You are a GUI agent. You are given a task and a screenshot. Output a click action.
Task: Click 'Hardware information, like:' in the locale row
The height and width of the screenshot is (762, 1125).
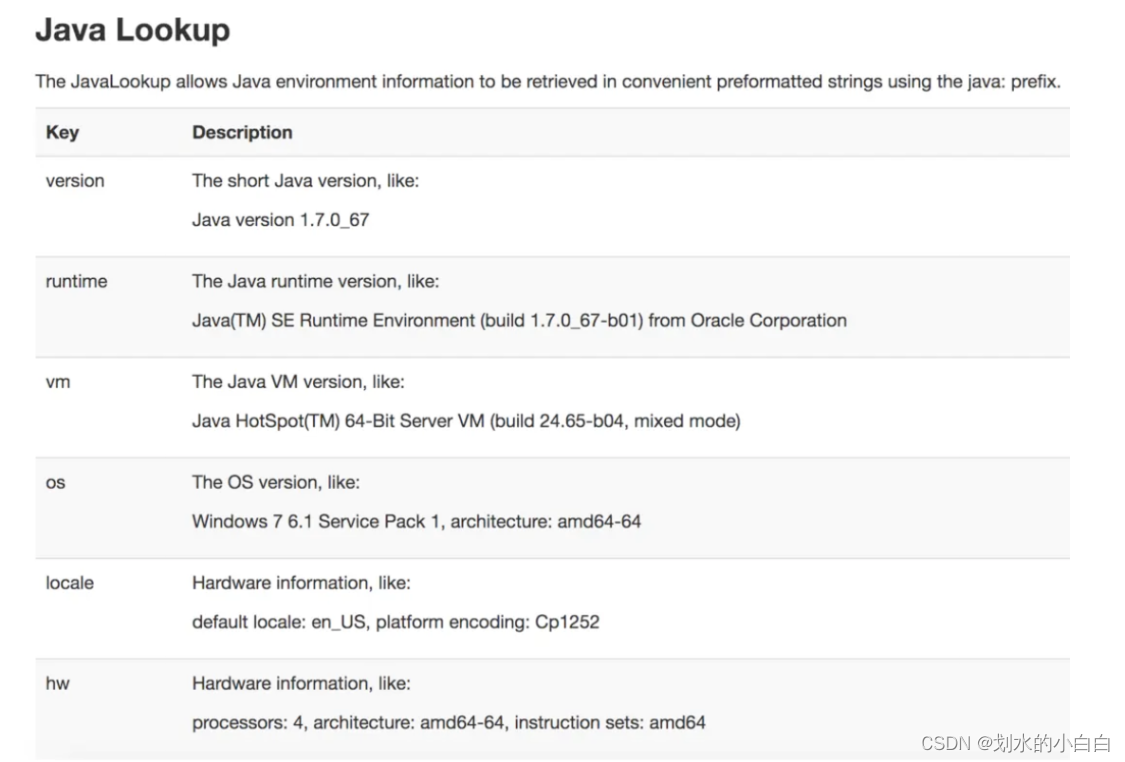tap(301, 583)
